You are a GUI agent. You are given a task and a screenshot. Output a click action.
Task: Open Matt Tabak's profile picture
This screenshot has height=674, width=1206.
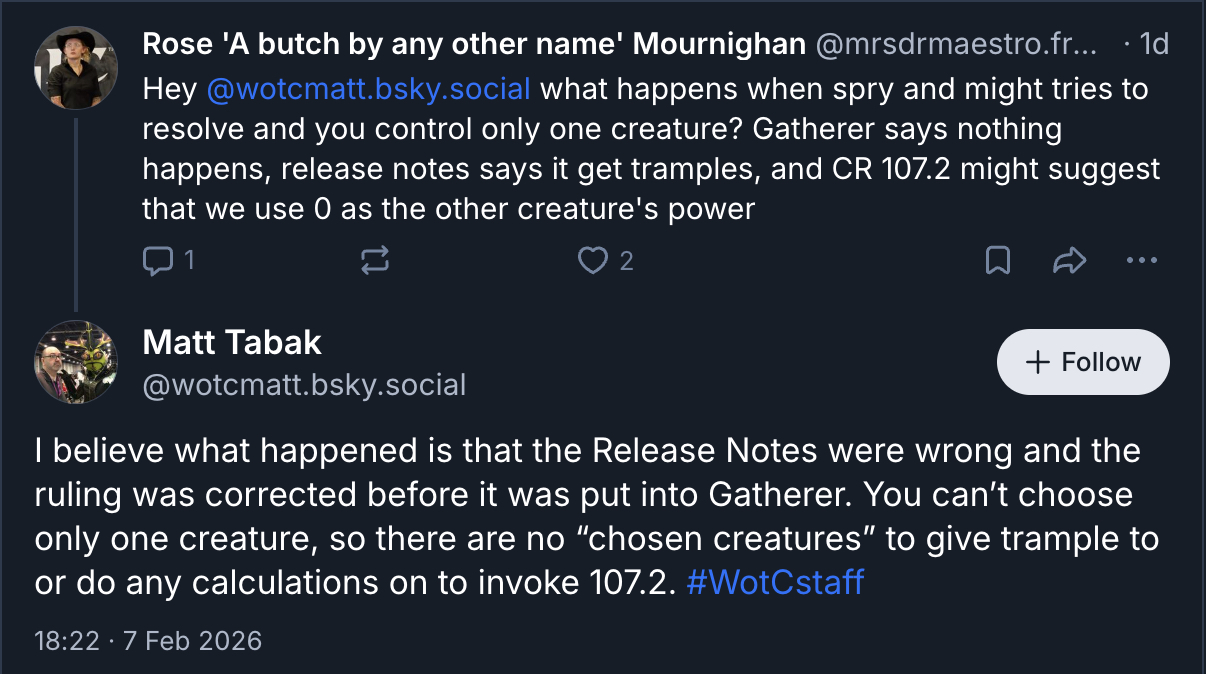pyautogui.click(x=76, y=362)
